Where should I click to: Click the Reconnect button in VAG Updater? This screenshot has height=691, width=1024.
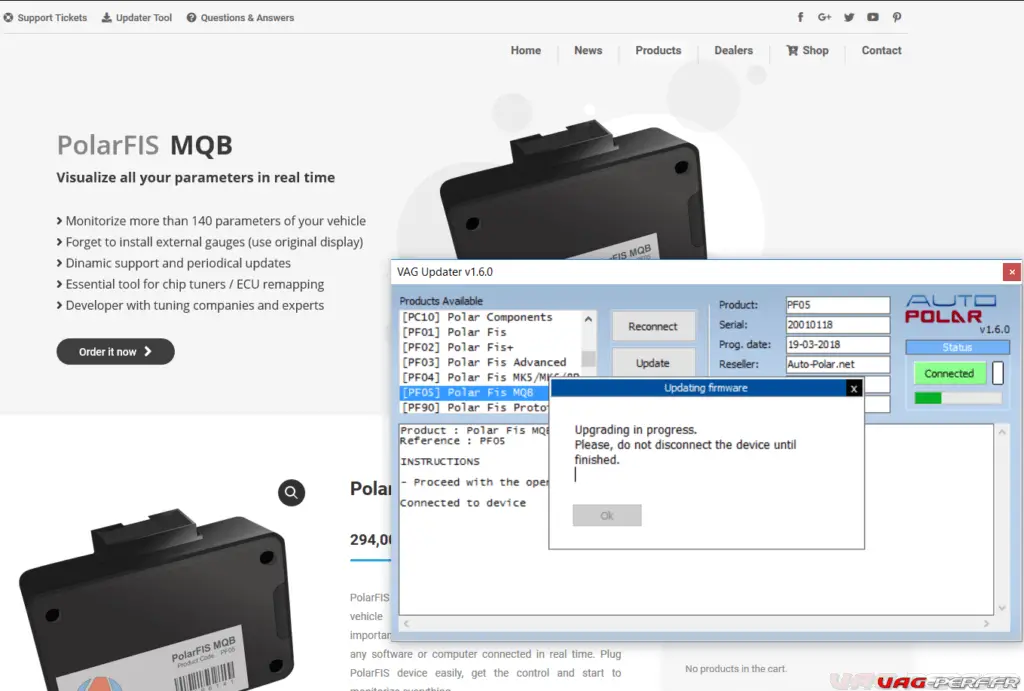653,327
